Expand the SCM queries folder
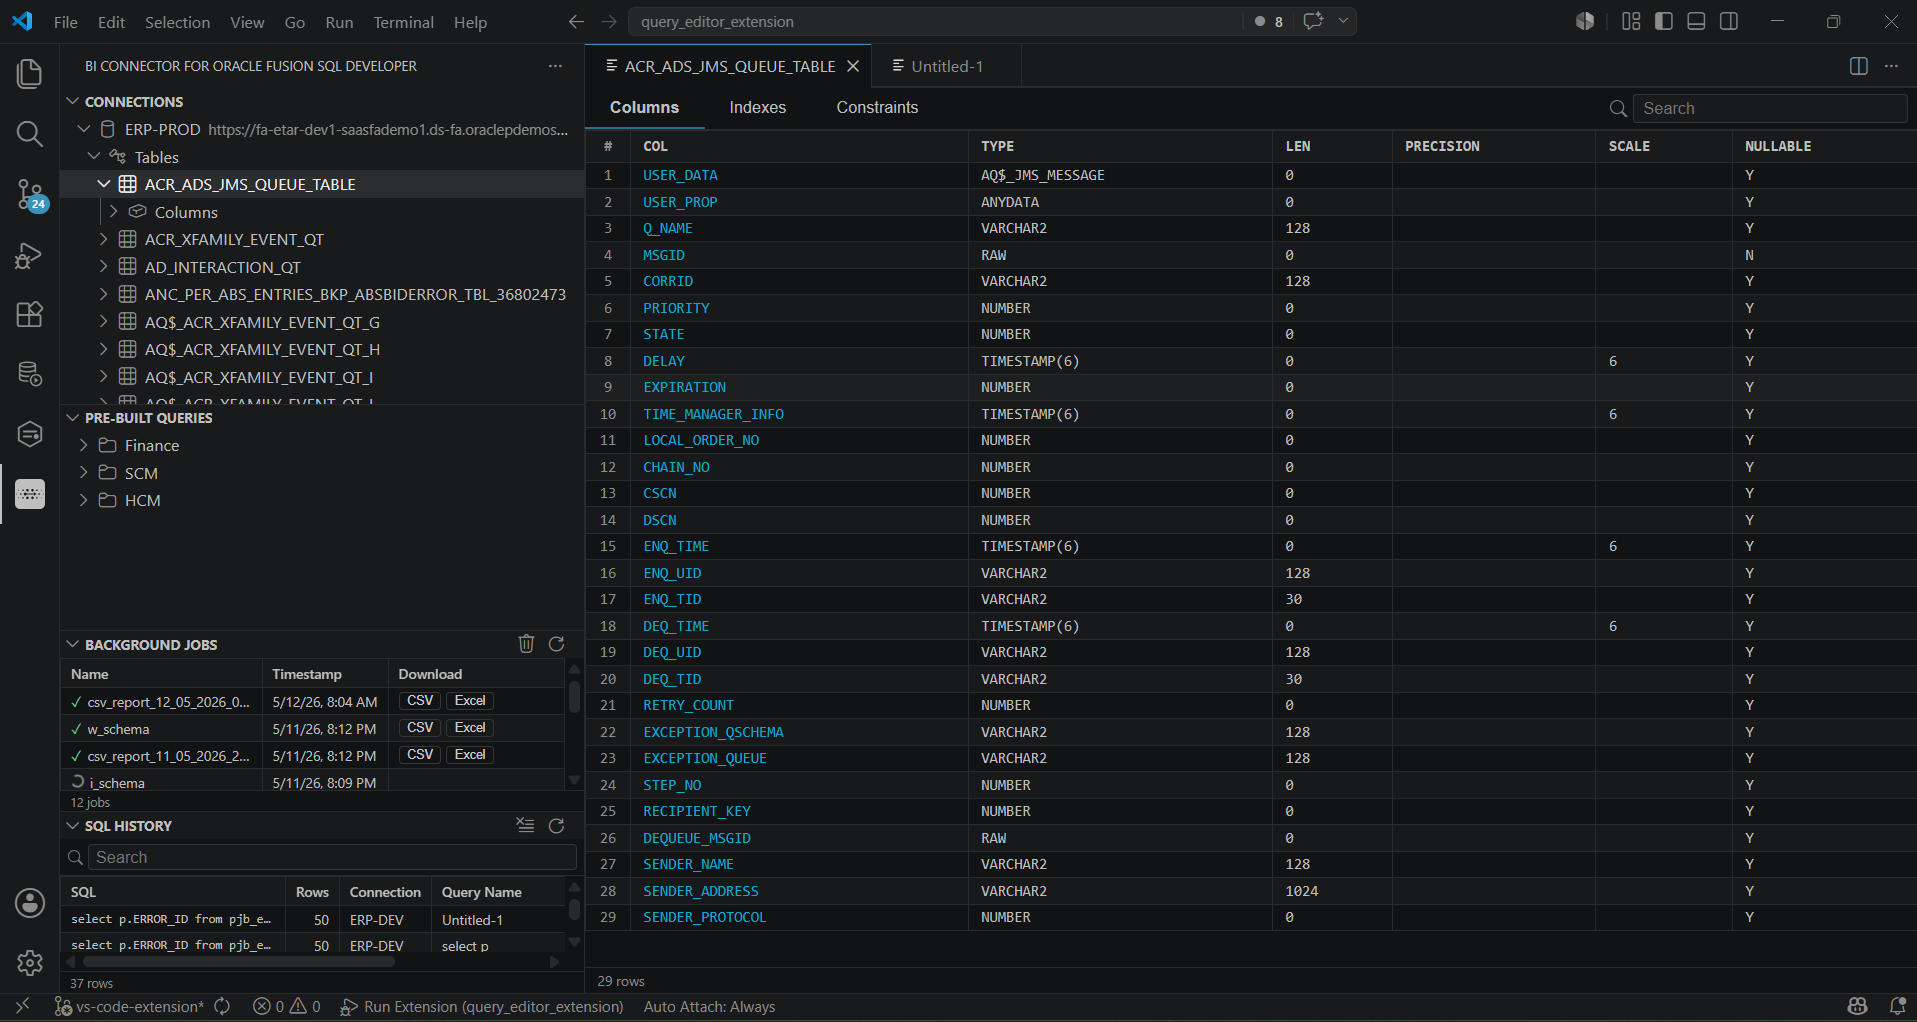This screenshot has width=1917, height=1022. click(x=84, y=473)
